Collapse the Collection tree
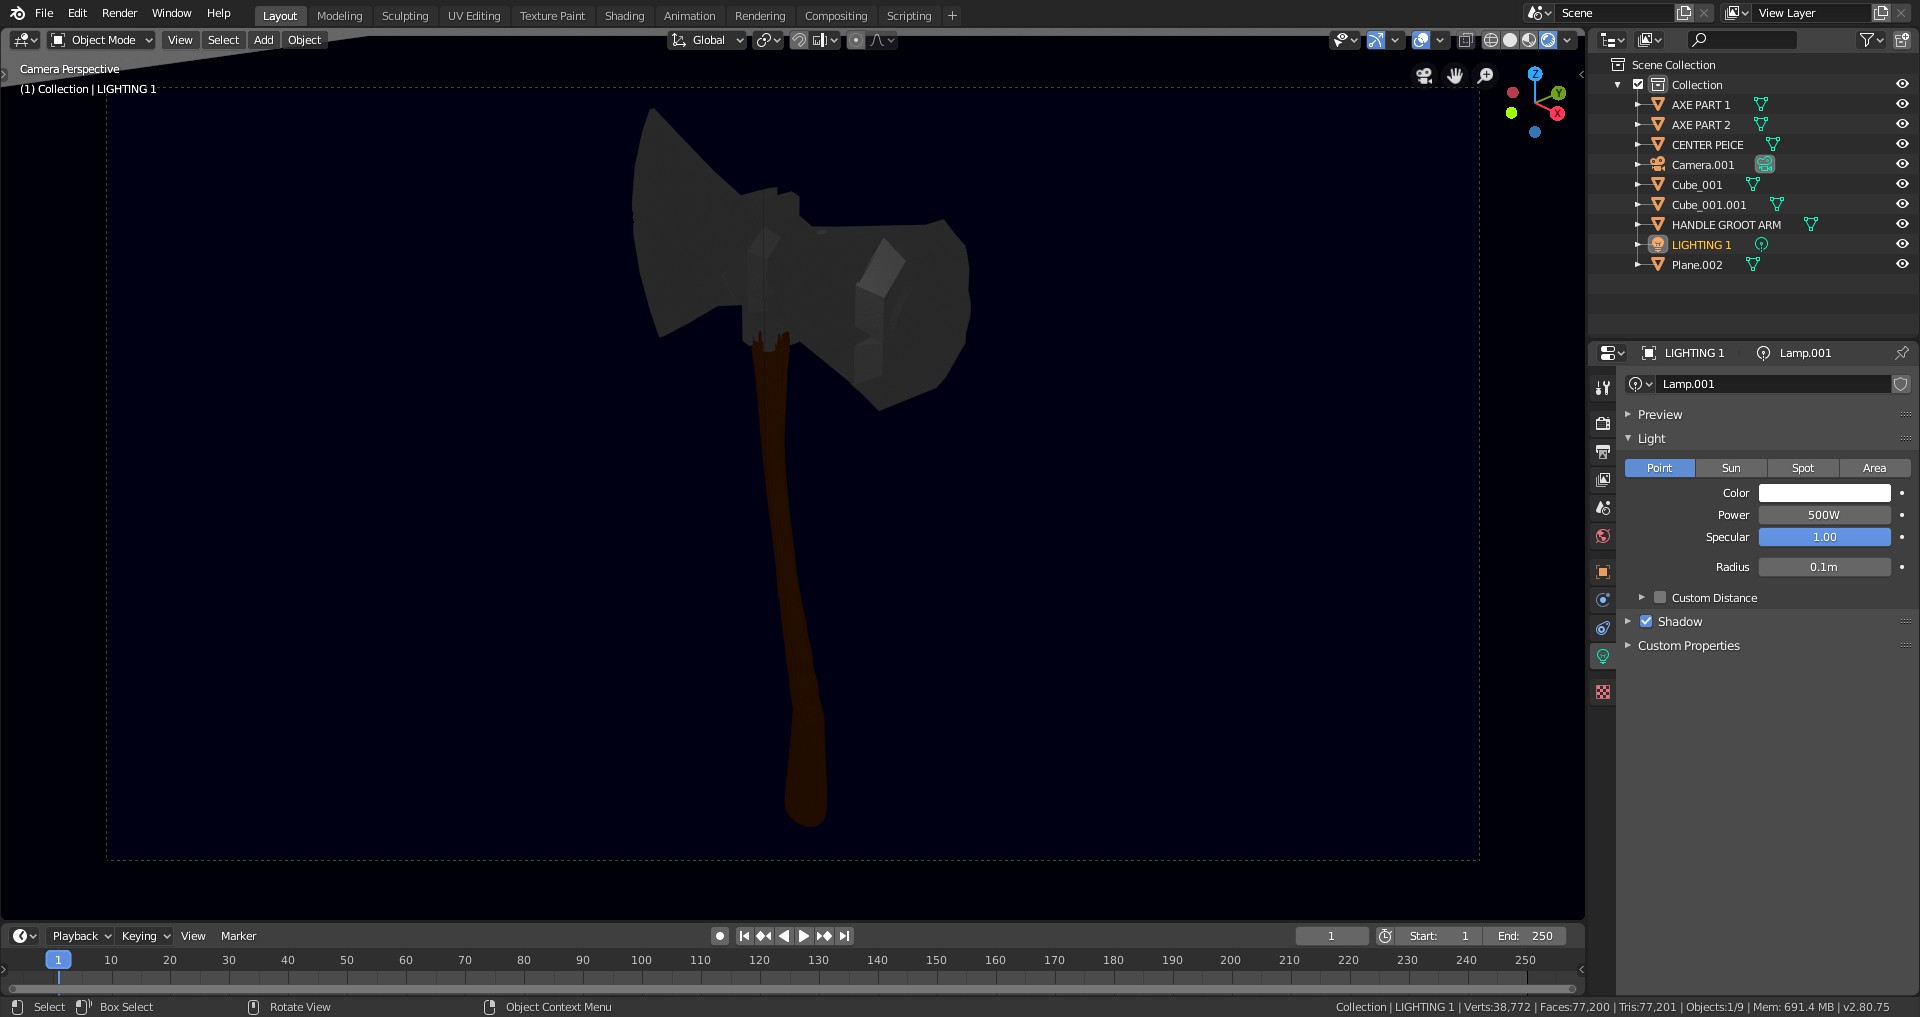 (1618, 84)
